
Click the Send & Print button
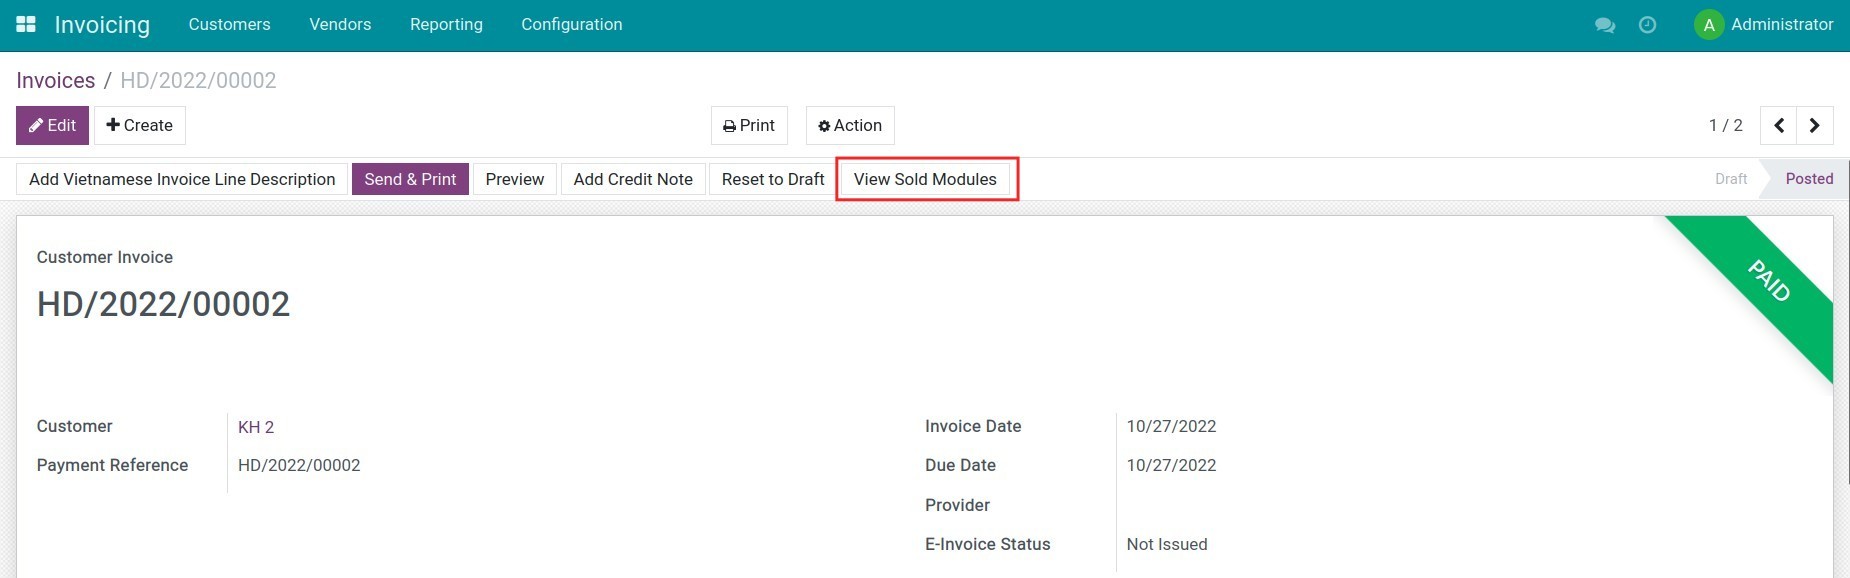tap(410, 179)
